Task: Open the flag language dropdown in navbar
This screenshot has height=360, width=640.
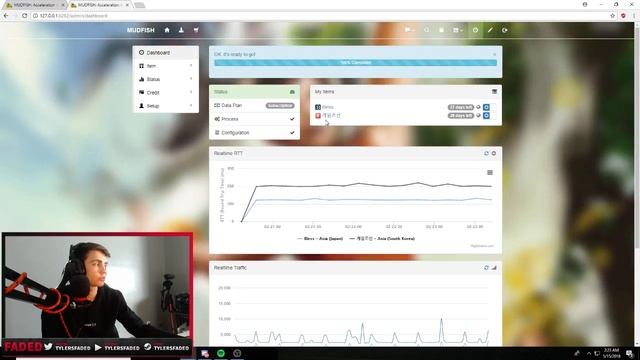Action: [x=409, y=30]
